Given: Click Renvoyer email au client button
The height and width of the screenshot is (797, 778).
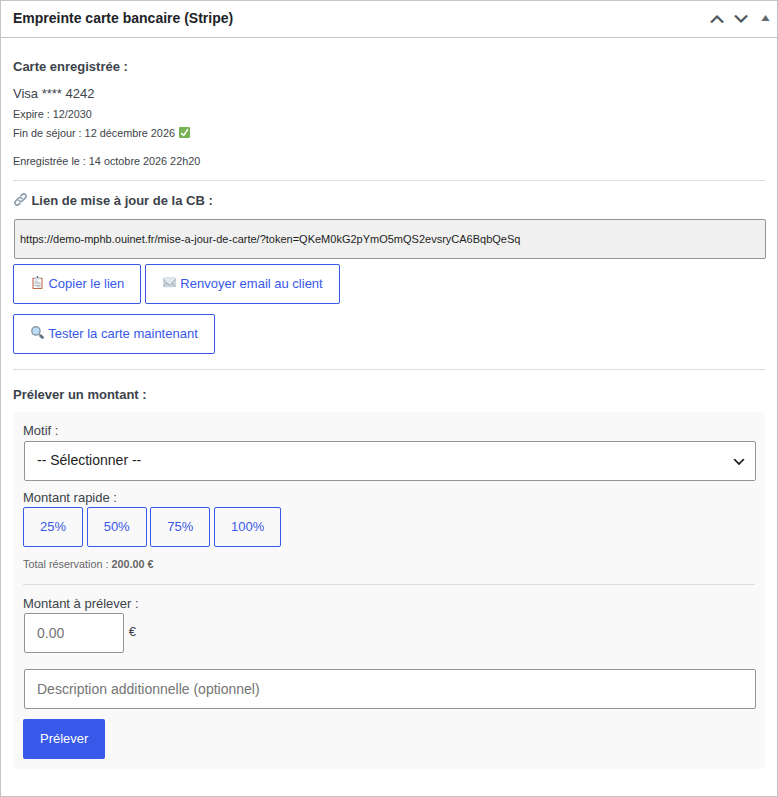Looking at the screenshot, I should pyautogui.click(x=242, y=284).
